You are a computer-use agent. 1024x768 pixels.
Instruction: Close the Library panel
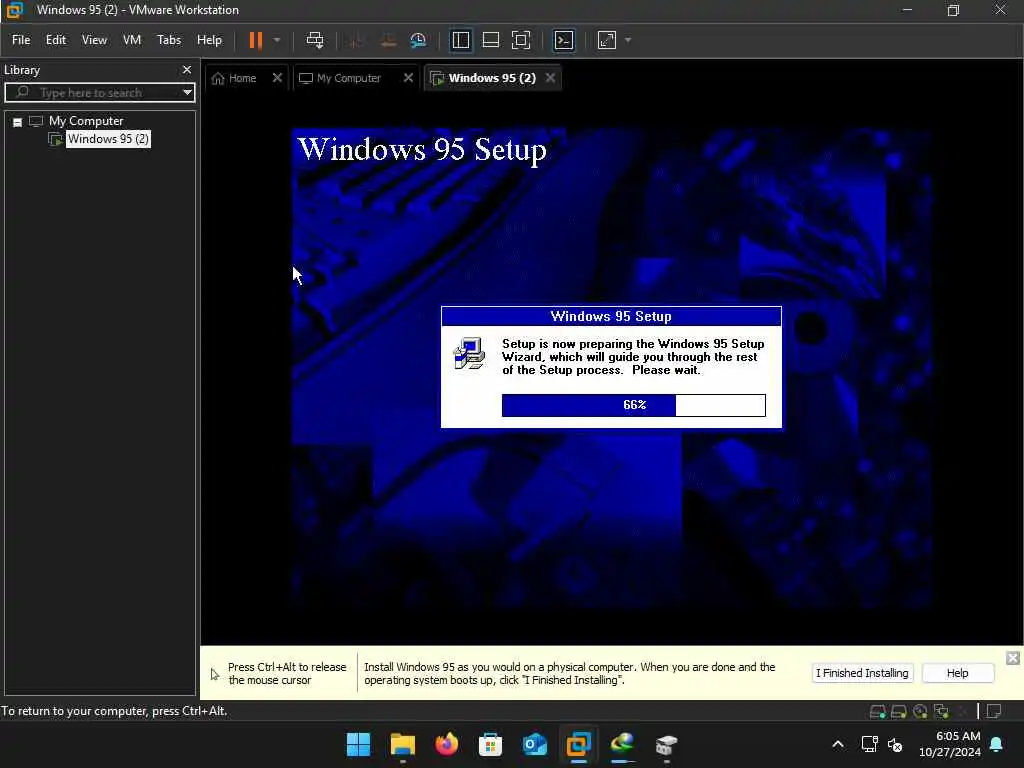click(187, 70)
